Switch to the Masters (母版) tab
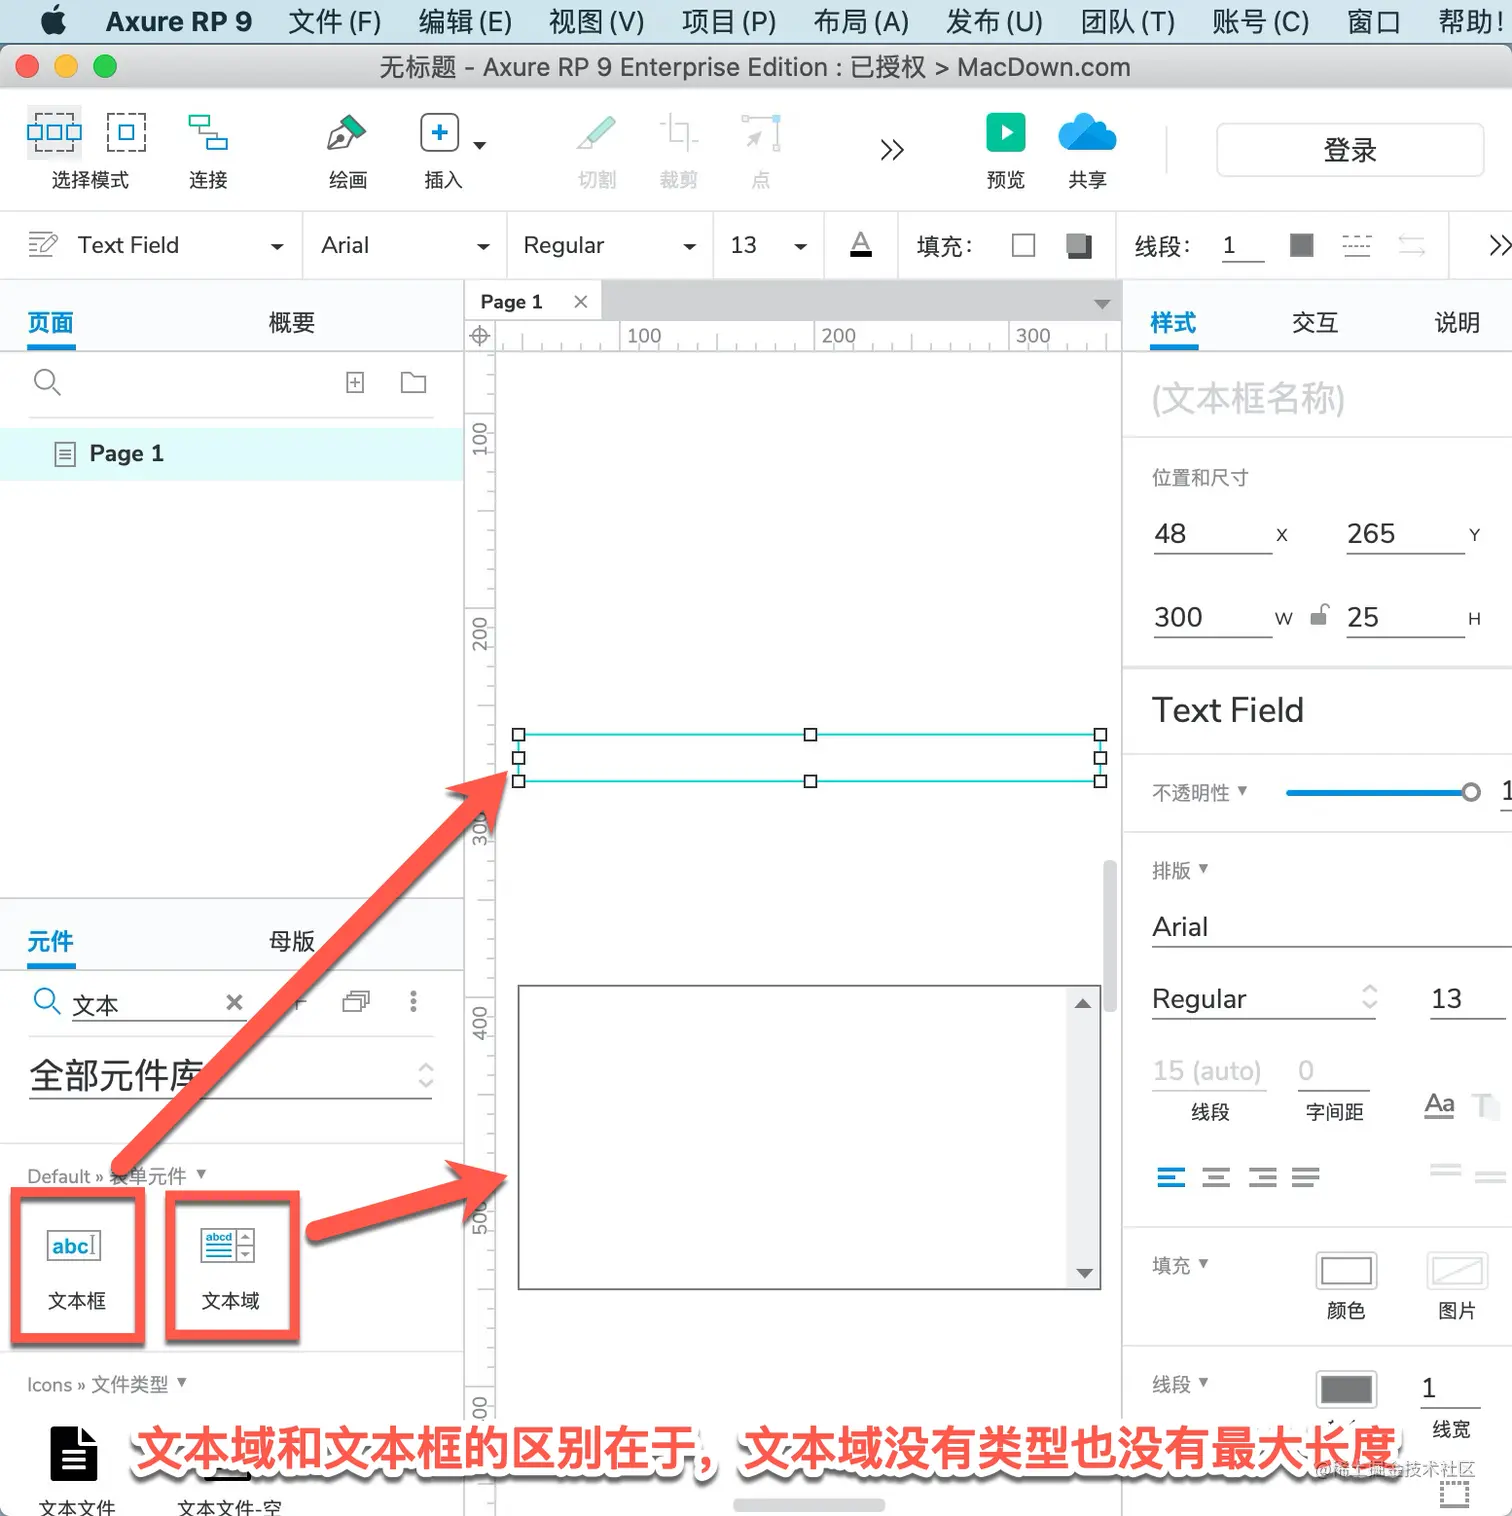The width and height of the screenshot is (1512, 1516). pos(292,941)
